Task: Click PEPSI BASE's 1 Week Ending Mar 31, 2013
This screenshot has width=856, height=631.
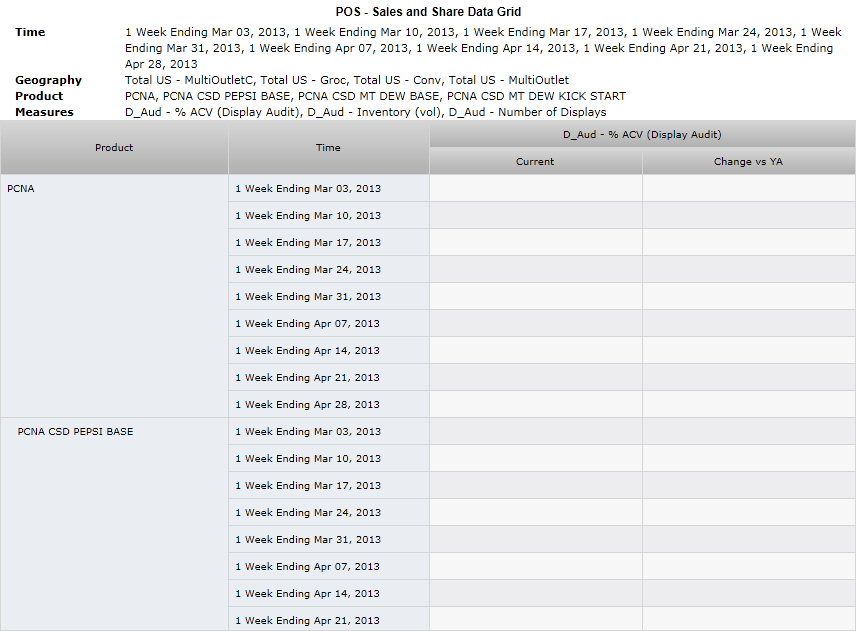Action: 329,540
